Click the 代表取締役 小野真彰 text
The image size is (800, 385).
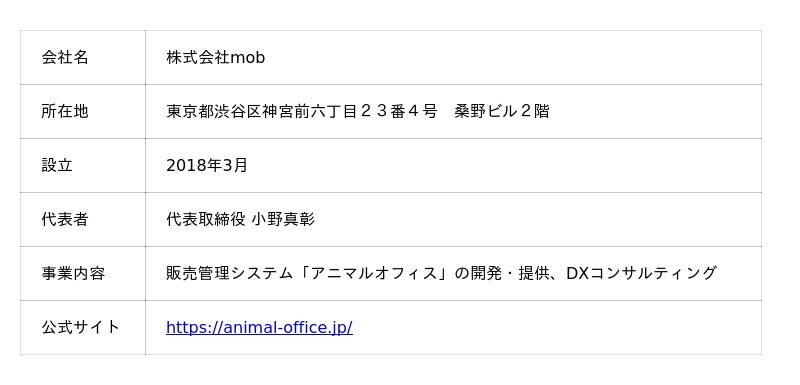coord(240,220)
